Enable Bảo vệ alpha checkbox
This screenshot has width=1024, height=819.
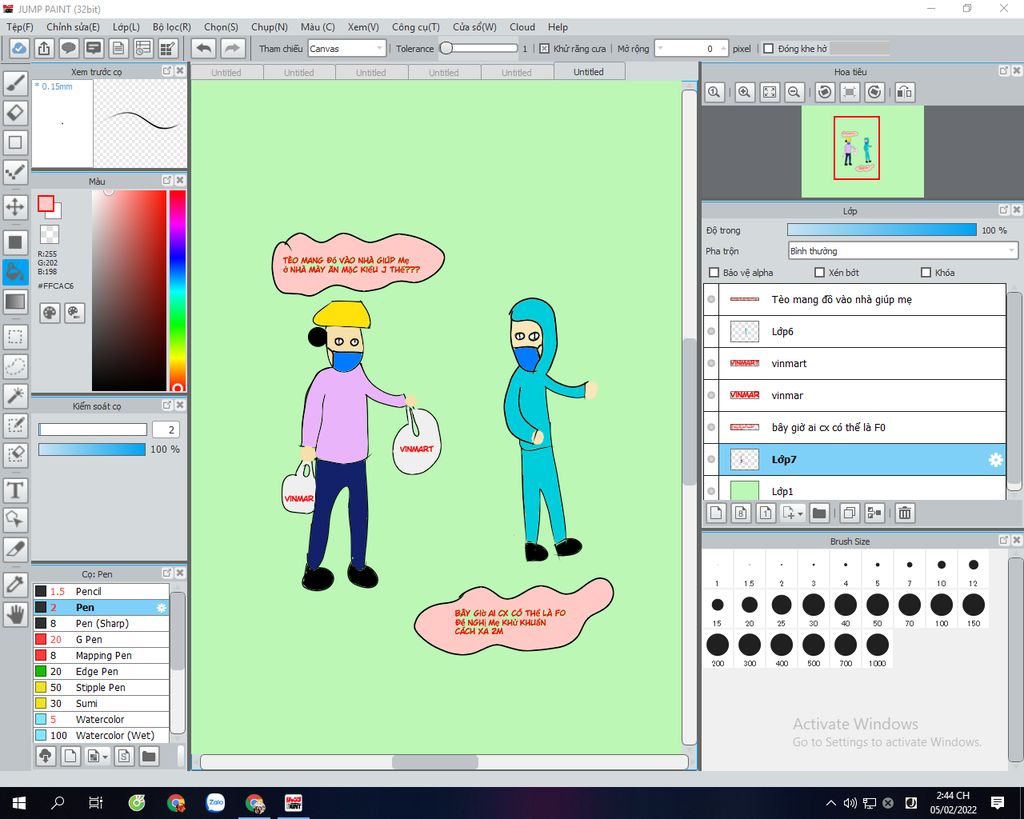click(x=714, y=272)
